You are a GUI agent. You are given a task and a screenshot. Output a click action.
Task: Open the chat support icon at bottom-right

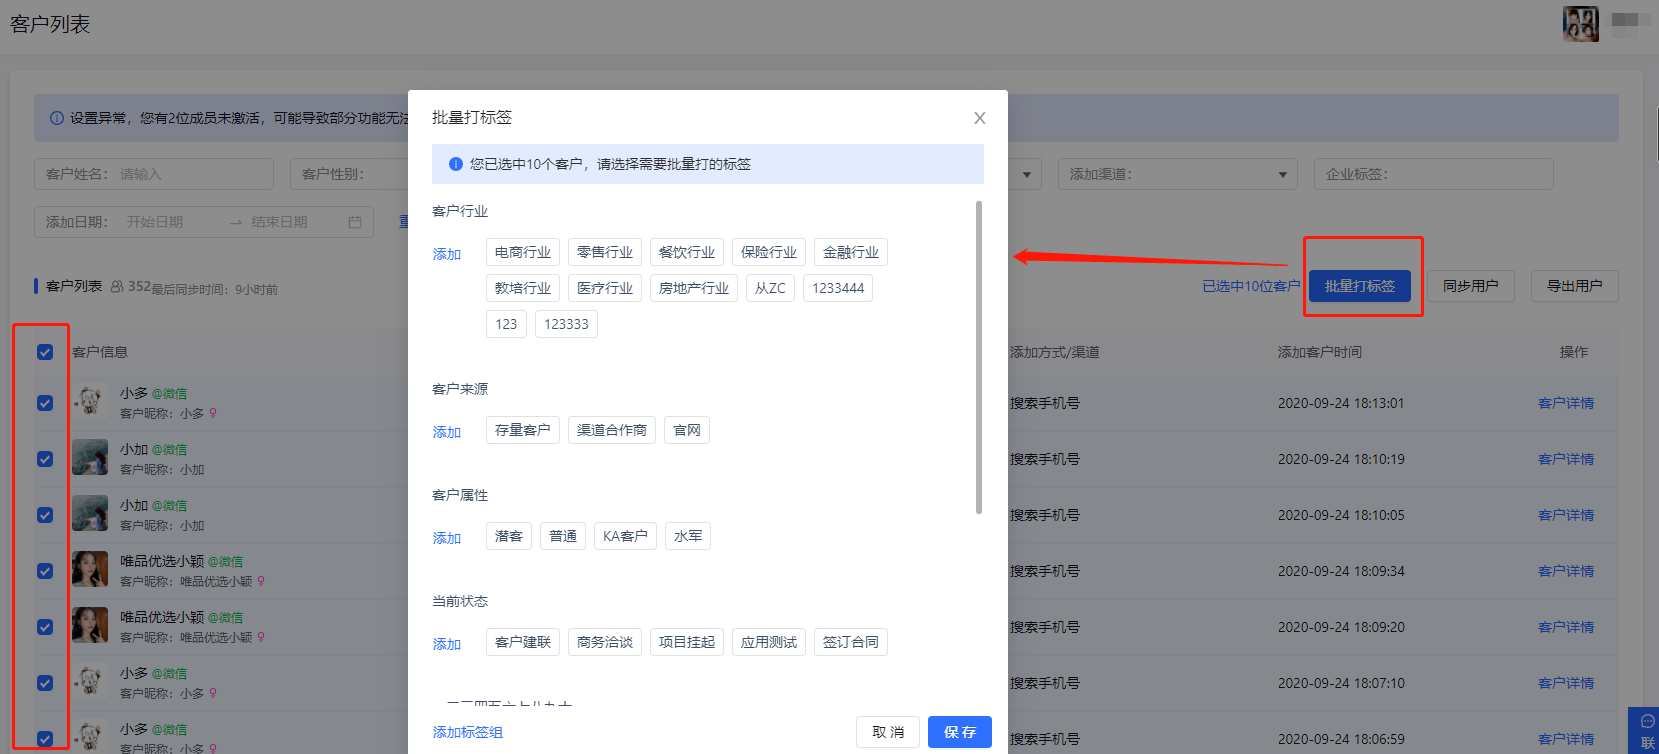pos(1646,722)
